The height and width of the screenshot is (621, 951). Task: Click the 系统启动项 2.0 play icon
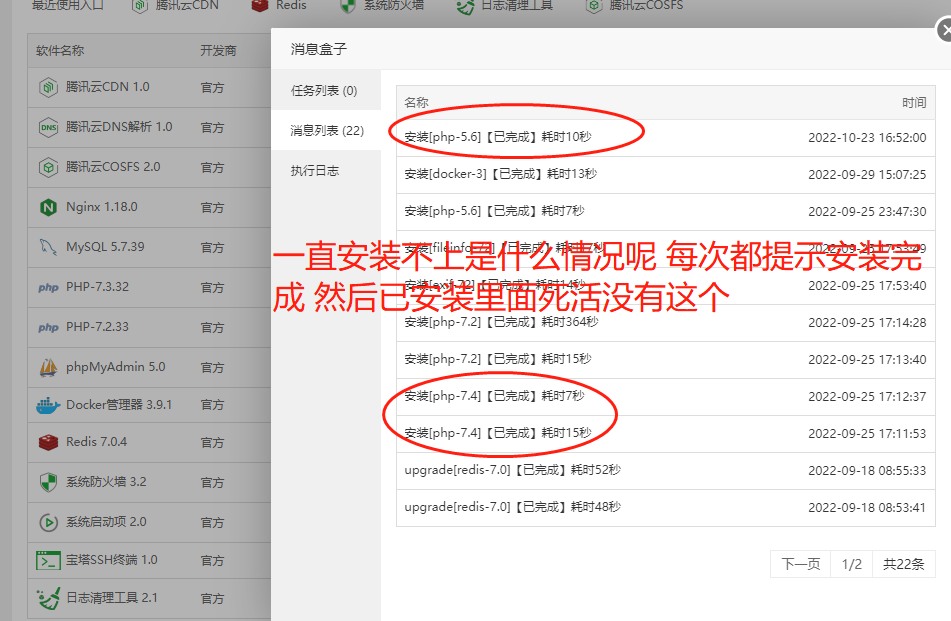(48, 522)
